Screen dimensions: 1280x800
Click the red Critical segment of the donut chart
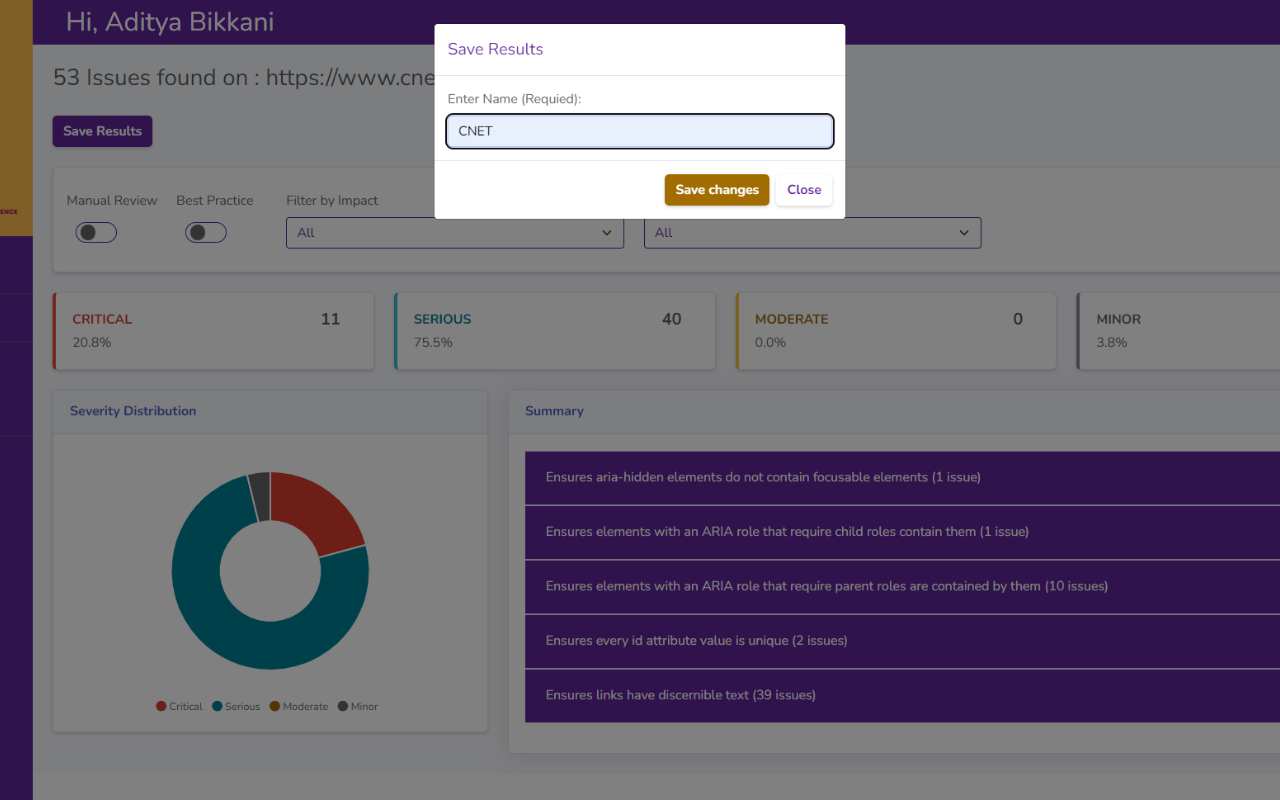tap(315, 510)
